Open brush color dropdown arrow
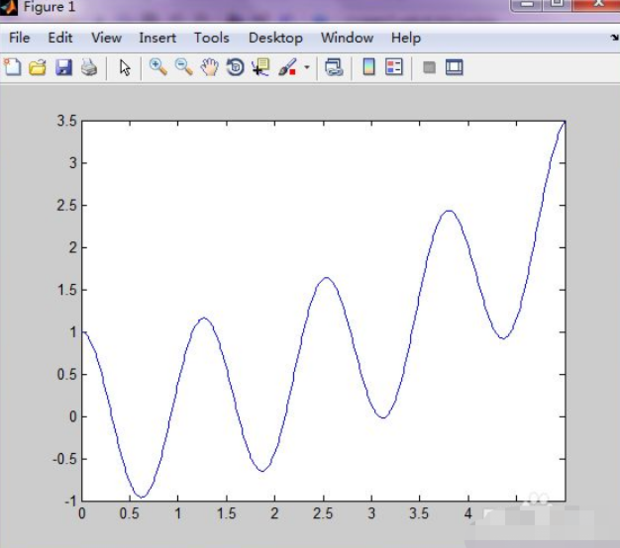 307,67
